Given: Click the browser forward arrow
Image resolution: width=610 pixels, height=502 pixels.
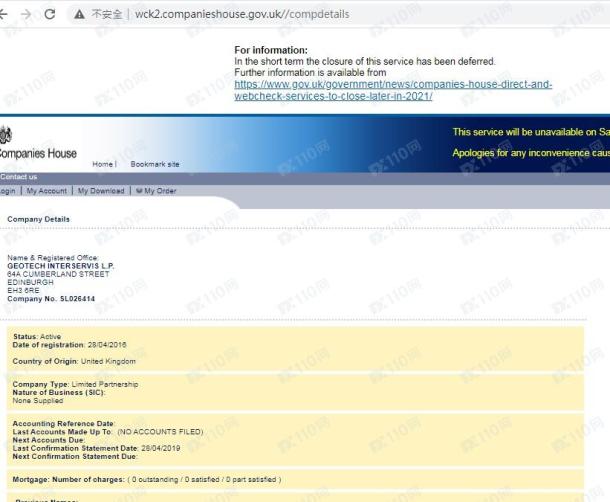Looking at the screenshot, I should [x=26, y=14].
